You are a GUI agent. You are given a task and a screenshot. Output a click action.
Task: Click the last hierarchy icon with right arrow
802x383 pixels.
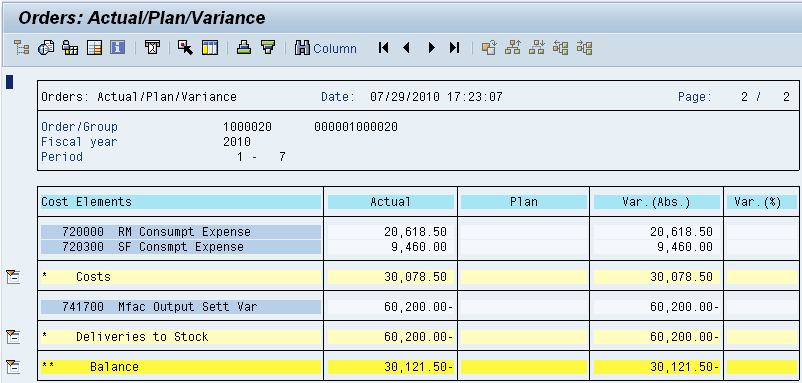click(585, 48)
